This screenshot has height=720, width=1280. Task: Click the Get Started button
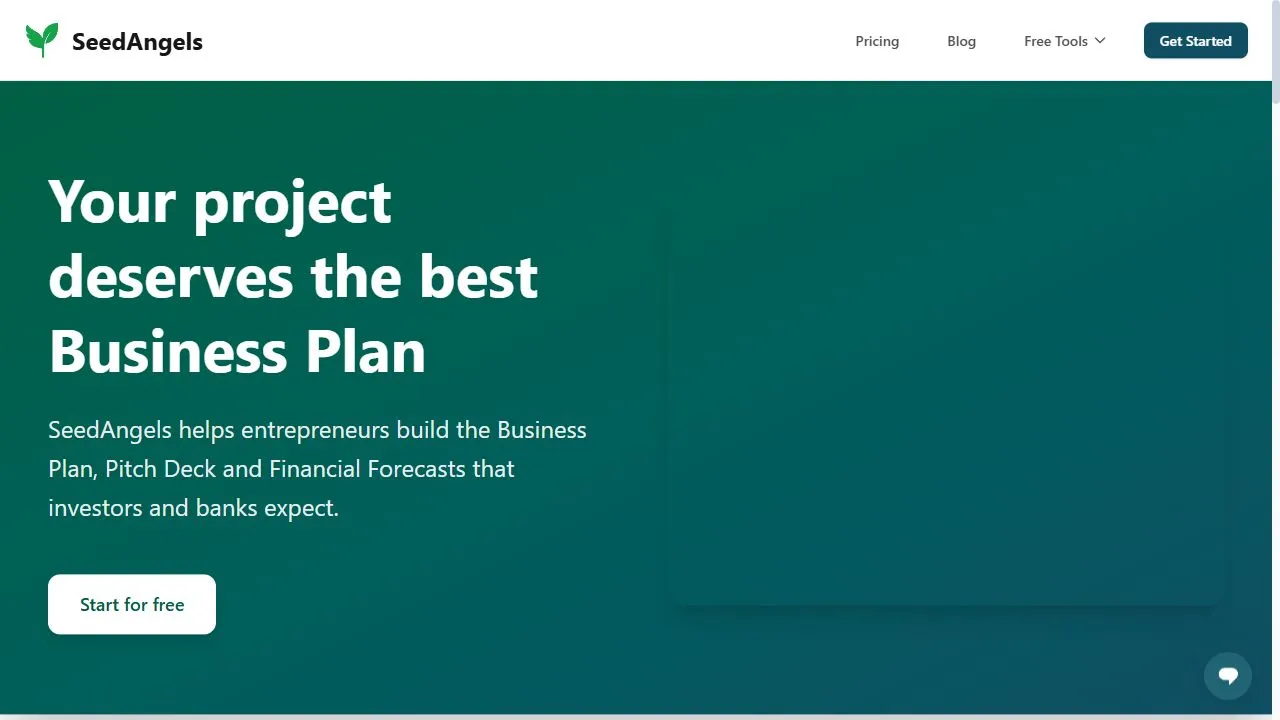click(x=1195, y=41)
